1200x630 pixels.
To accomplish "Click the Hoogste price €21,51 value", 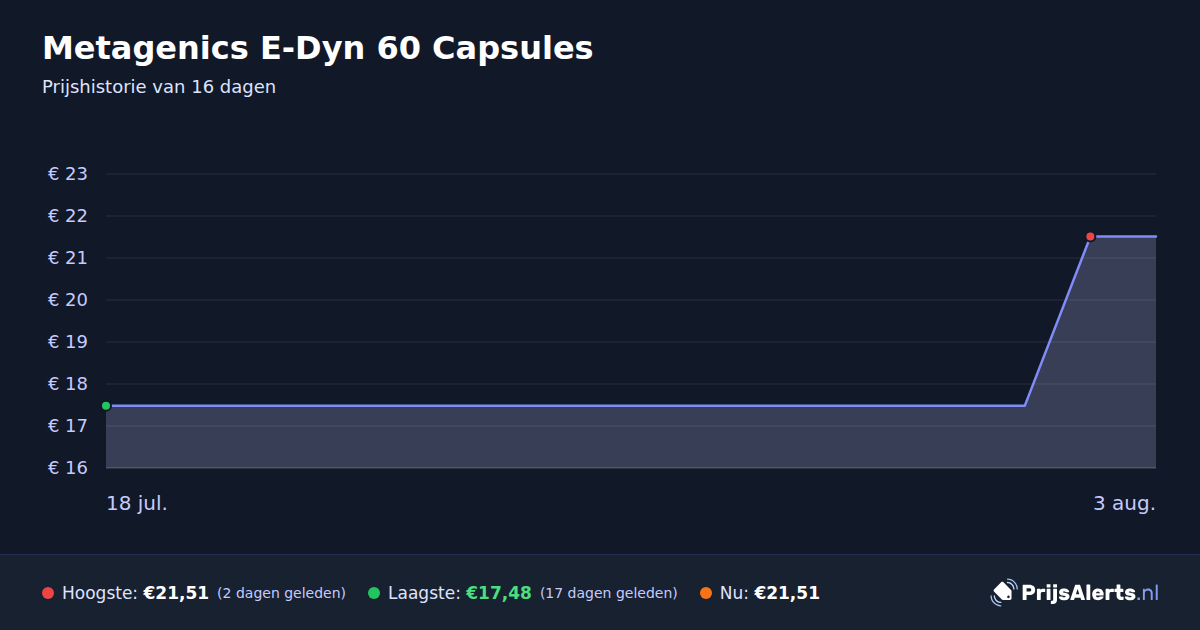I will tap(176, 593).
